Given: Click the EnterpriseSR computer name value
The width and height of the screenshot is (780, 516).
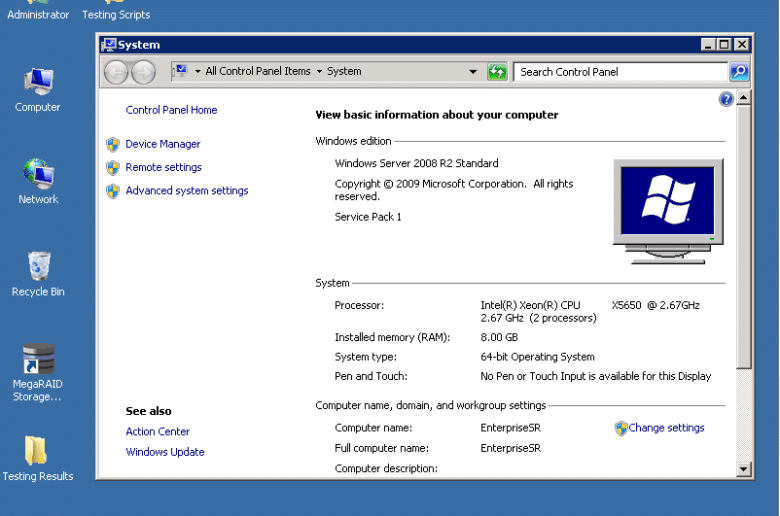Looking at the screenshot, I should [x=510, y=428].
